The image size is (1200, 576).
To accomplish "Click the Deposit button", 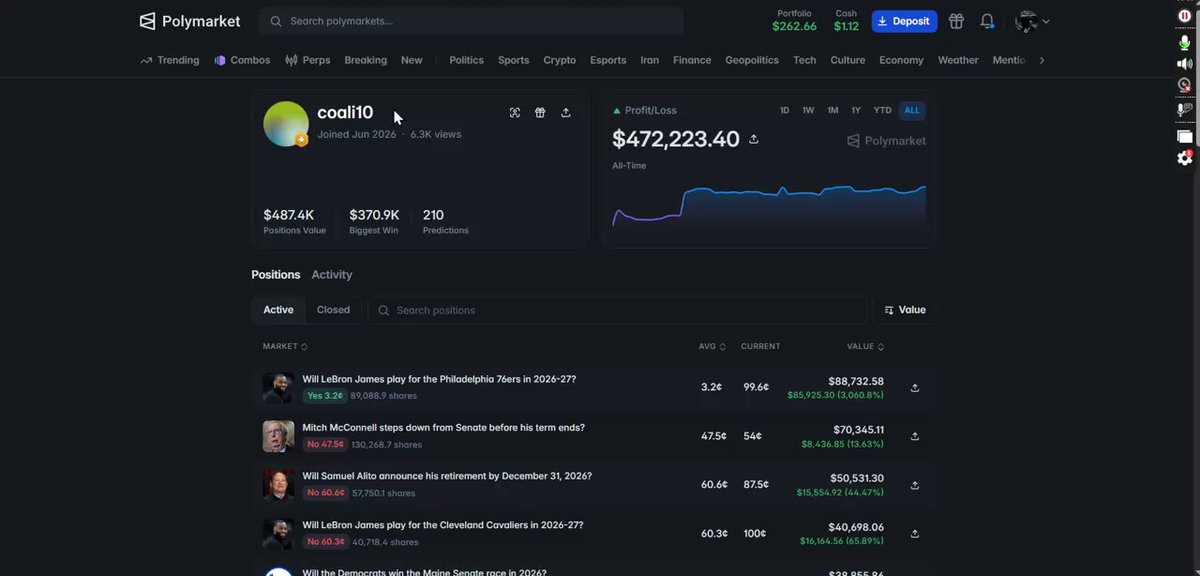I will pos(904,21).
